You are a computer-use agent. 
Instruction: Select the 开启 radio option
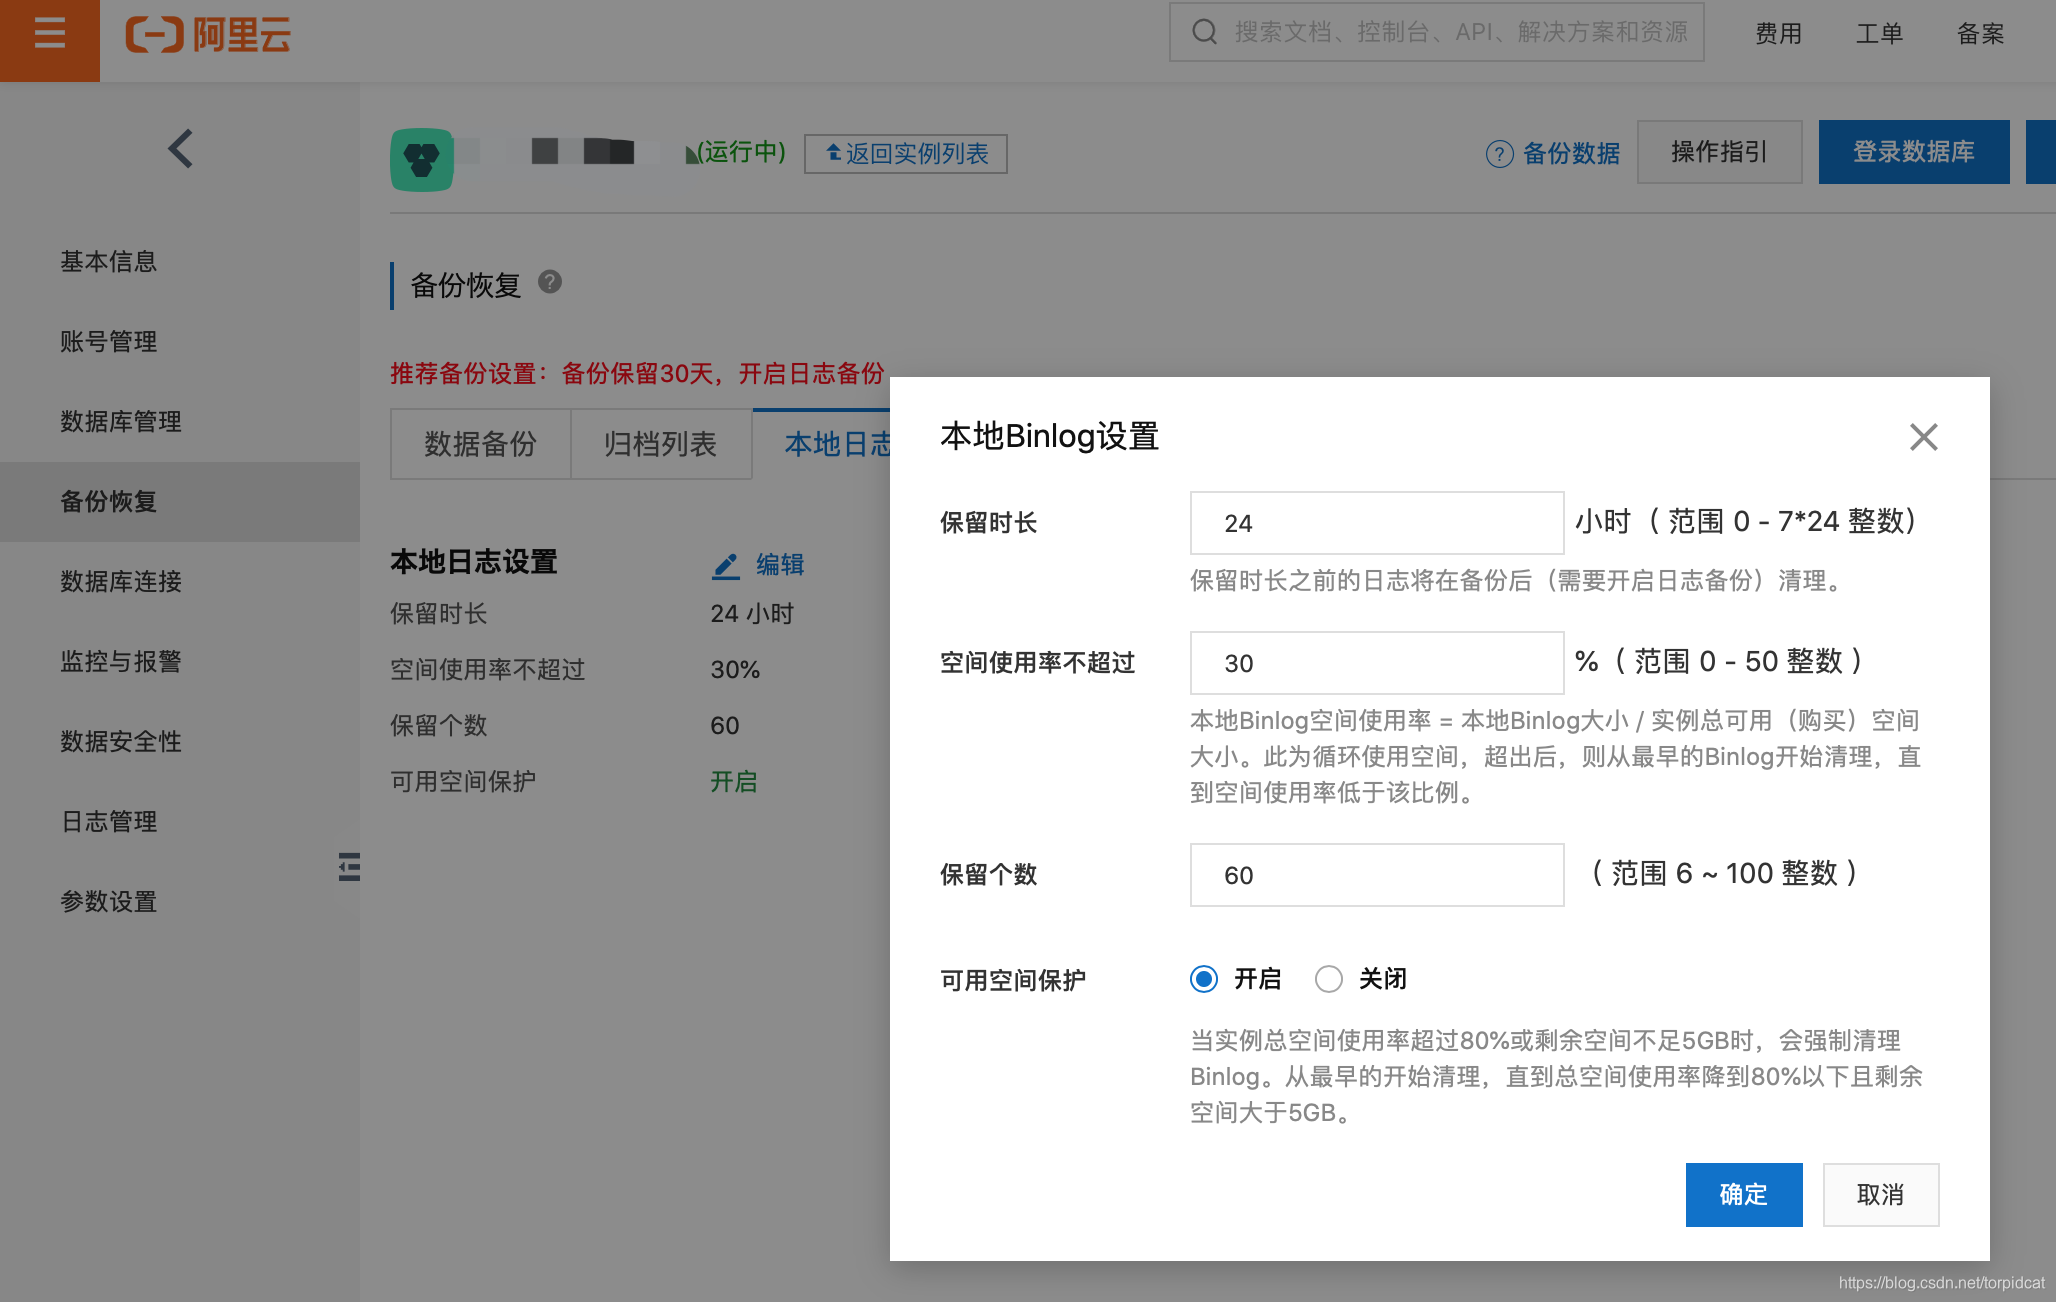point(1204,979)
